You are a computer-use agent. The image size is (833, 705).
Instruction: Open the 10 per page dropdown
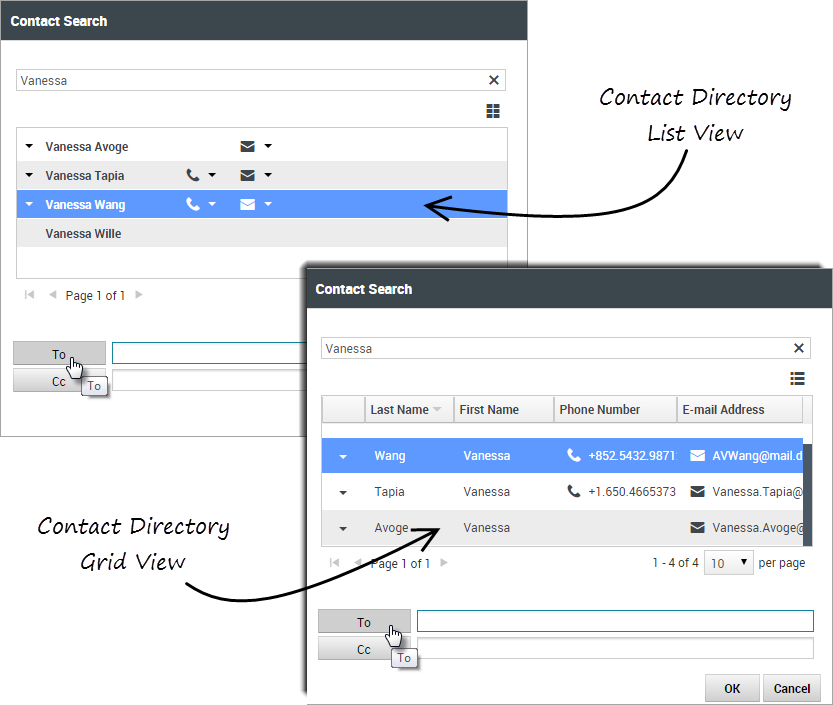point(728,563)
